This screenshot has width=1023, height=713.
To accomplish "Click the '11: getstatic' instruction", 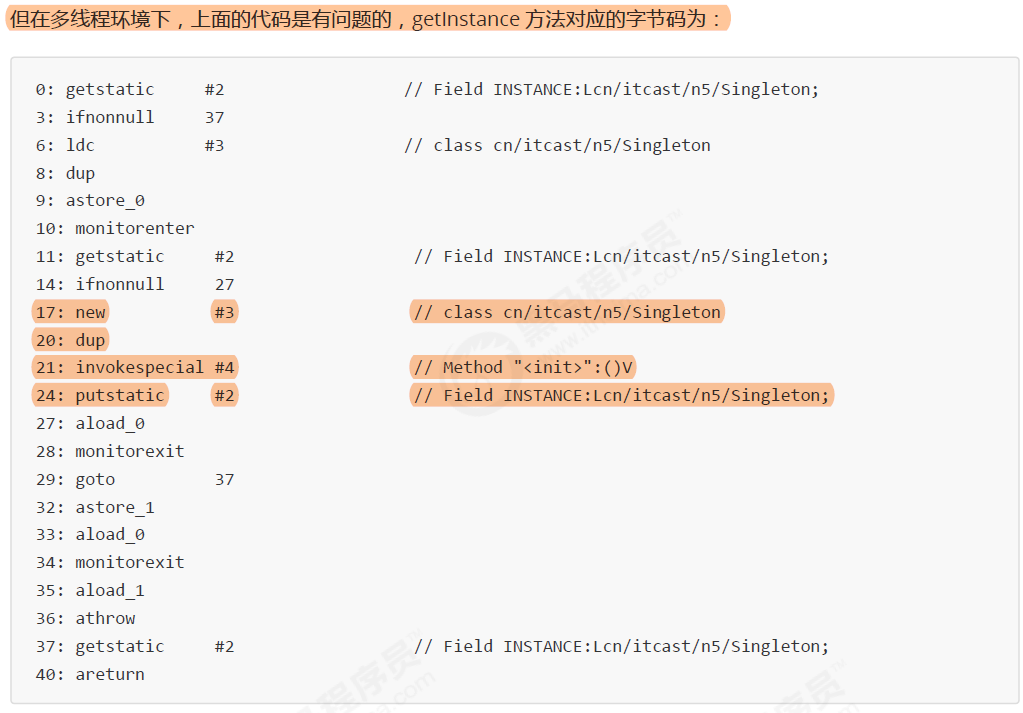I will [100, 257].
